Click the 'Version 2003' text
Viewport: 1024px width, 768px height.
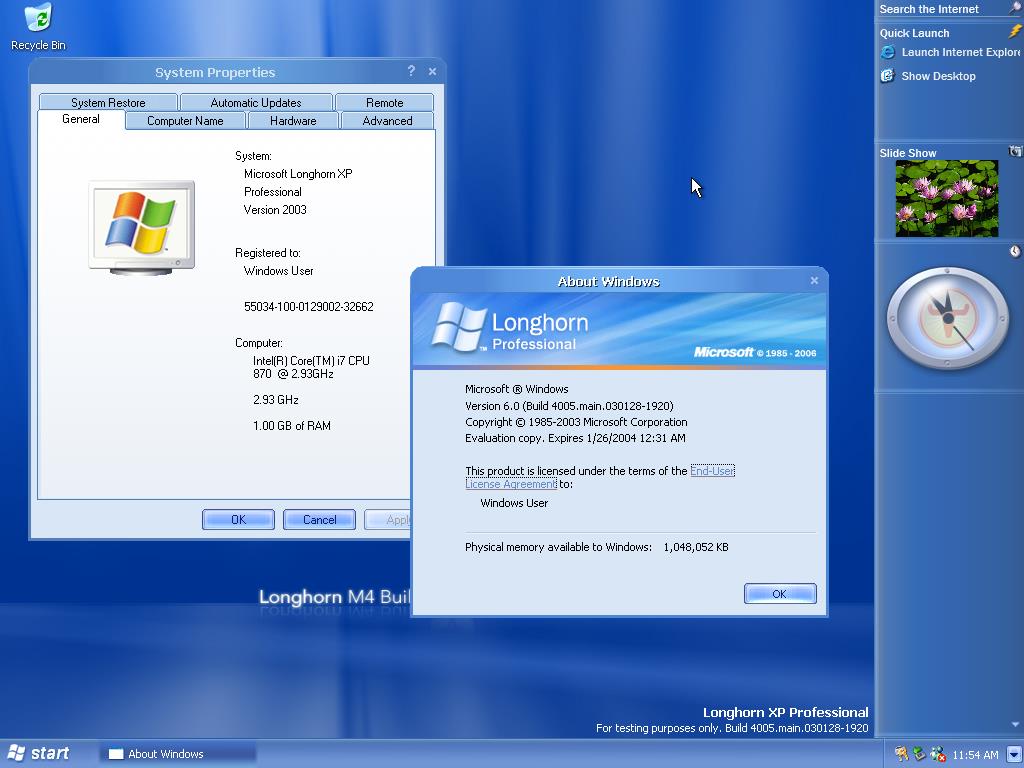[275, 210]
